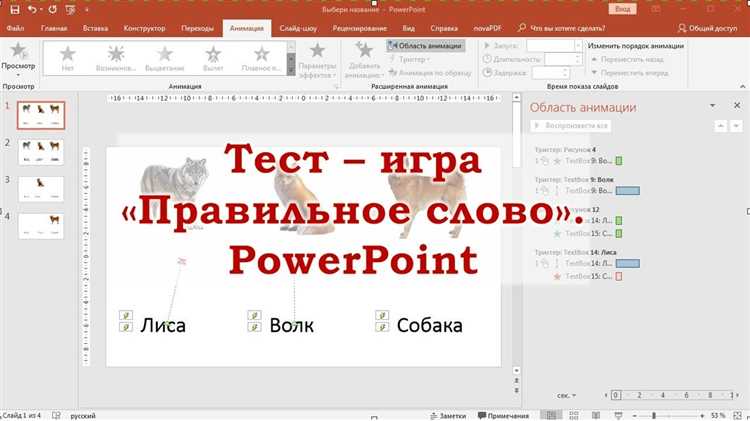Apply the Выцветание animation effect
750x421 pixels.
click(165, 58)
